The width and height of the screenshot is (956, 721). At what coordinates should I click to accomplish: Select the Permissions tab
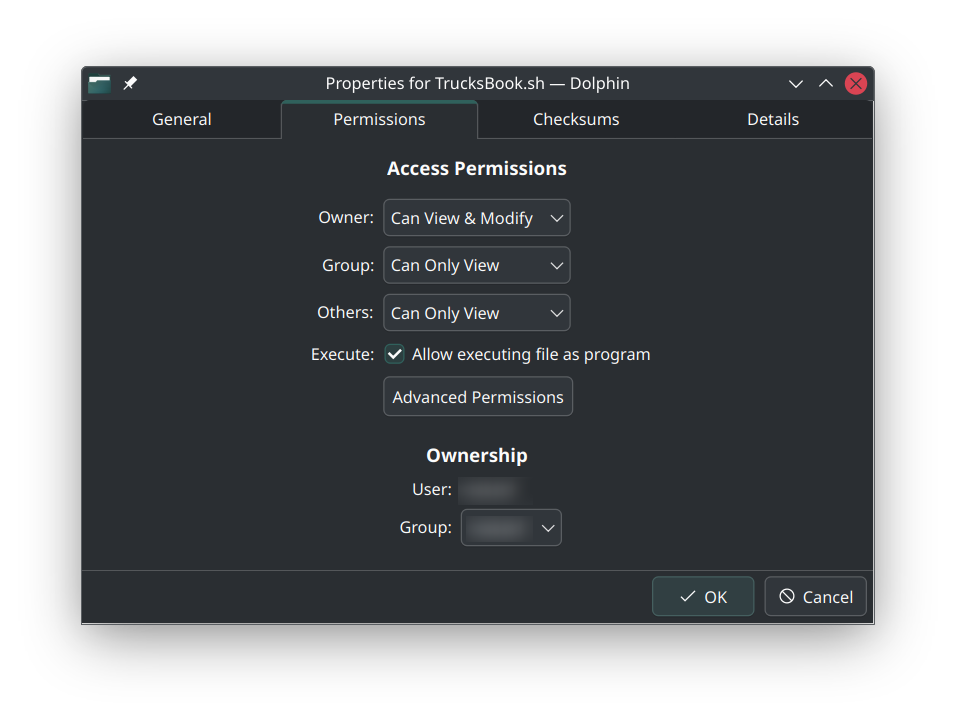[379, 120]
